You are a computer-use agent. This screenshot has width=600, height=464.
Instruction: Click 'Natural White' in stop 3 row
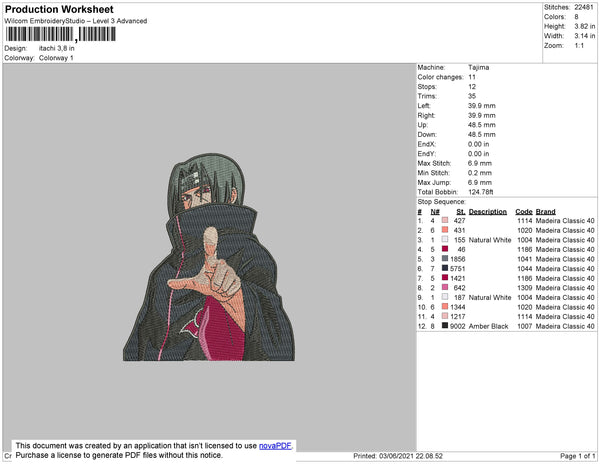[x=490, y=240]
